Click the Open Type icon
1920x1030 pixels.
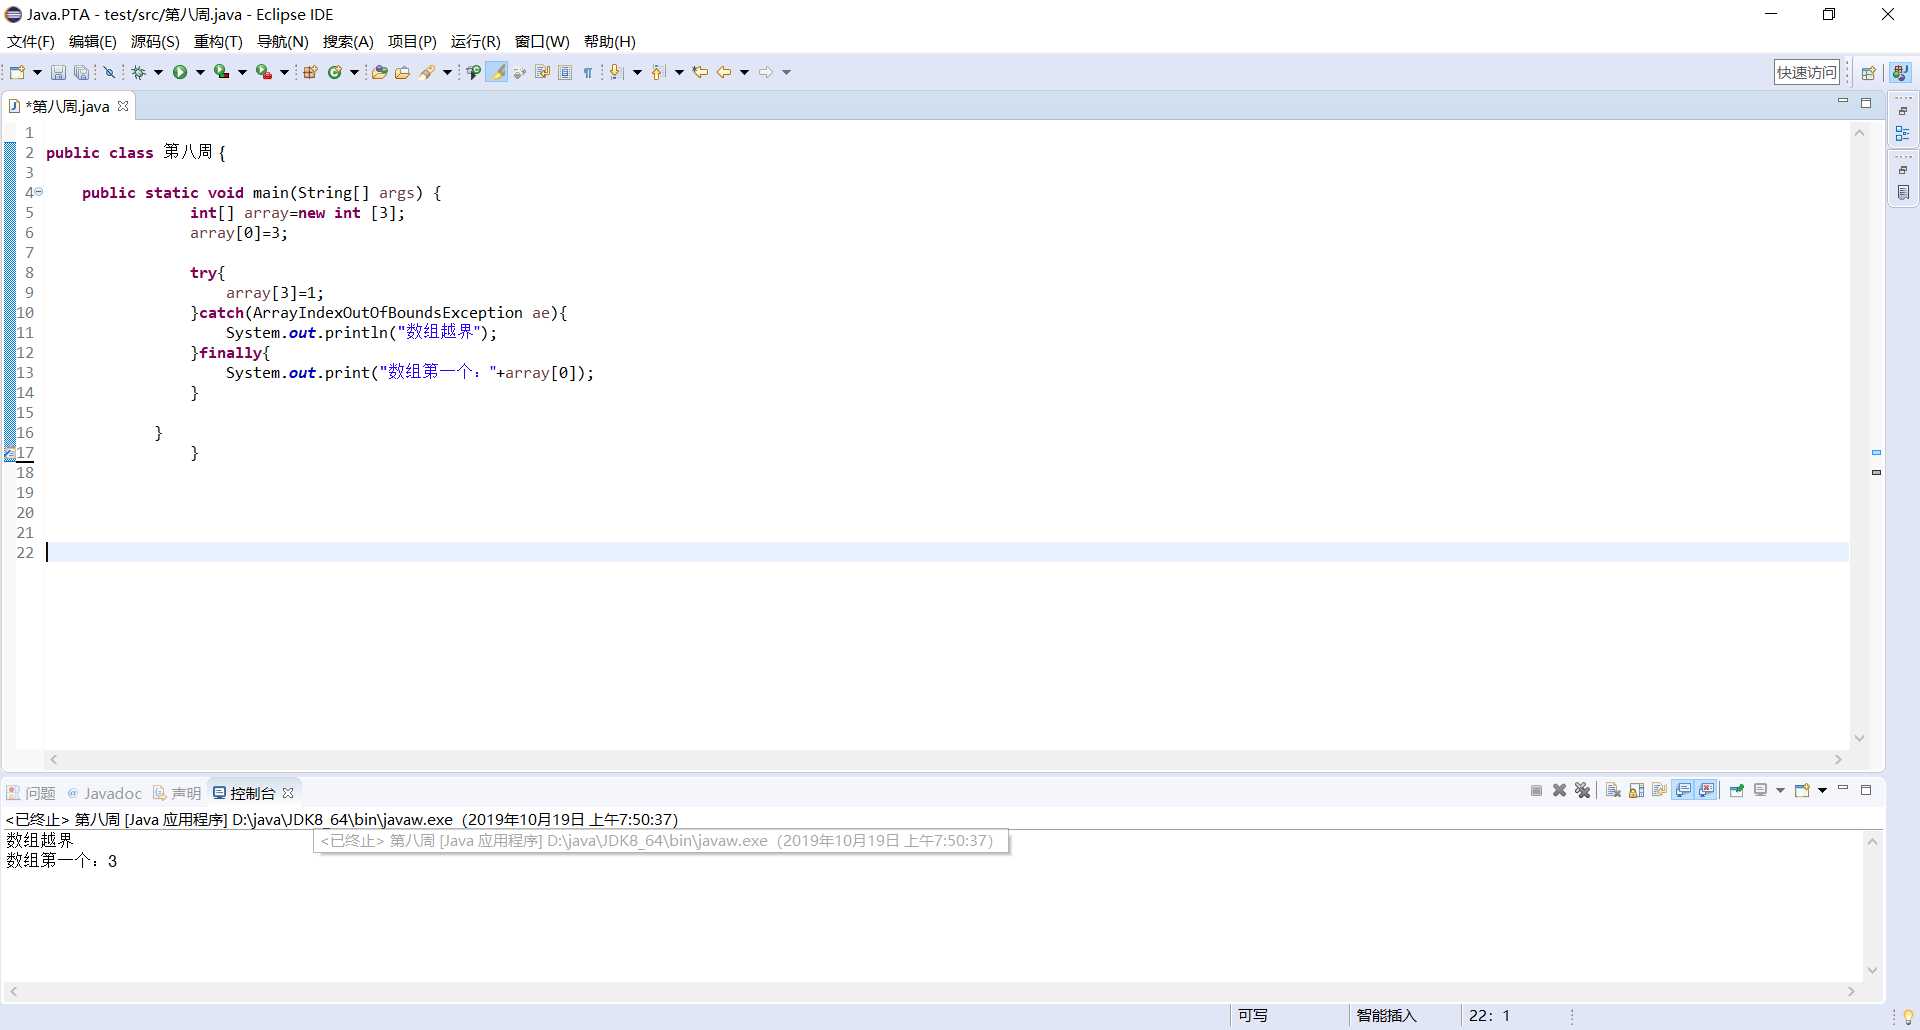(x=379, y=72)
